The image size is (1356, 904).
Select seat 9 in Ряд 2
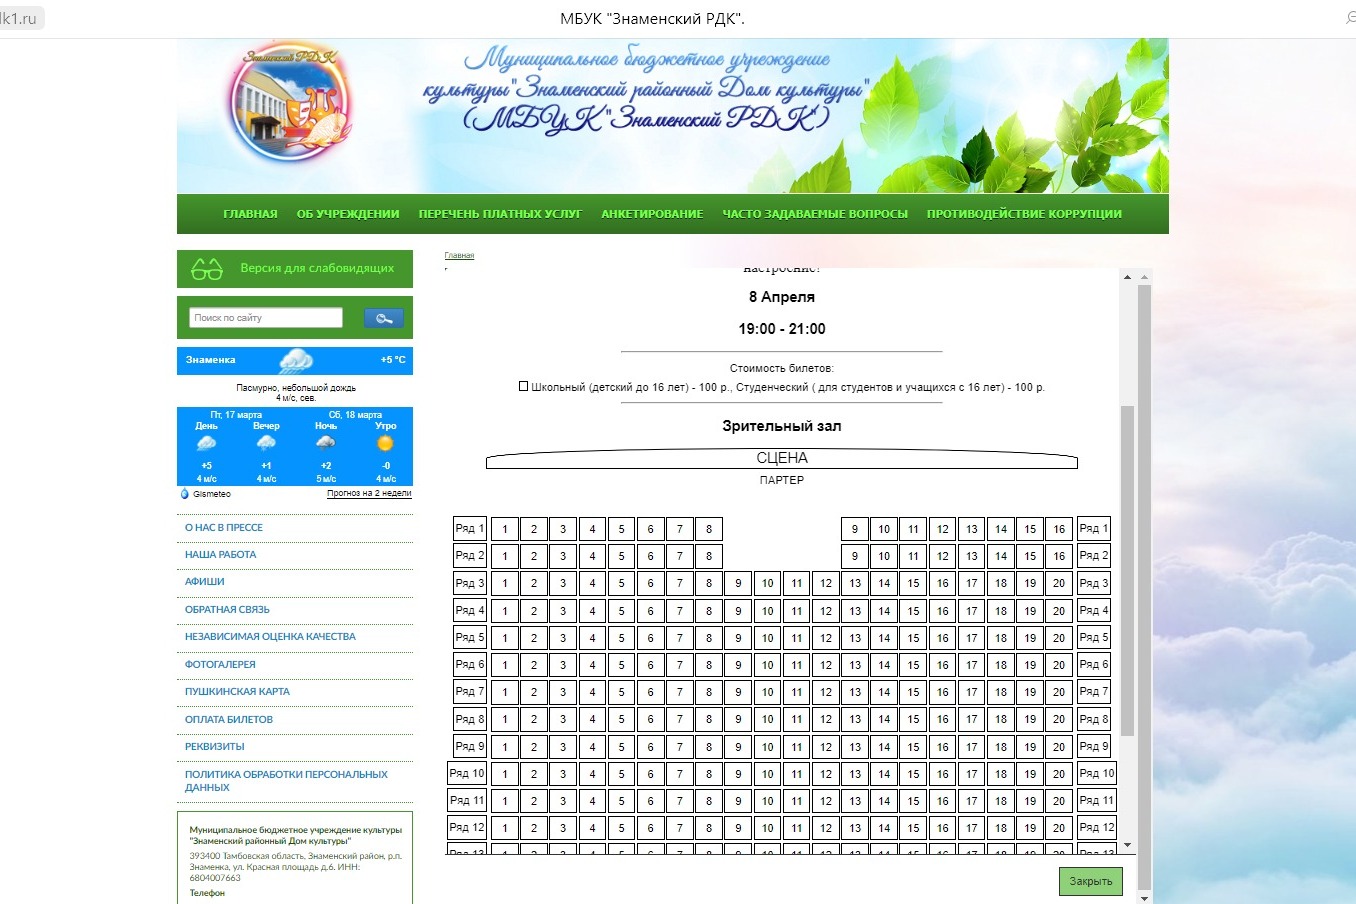[855, 556]
